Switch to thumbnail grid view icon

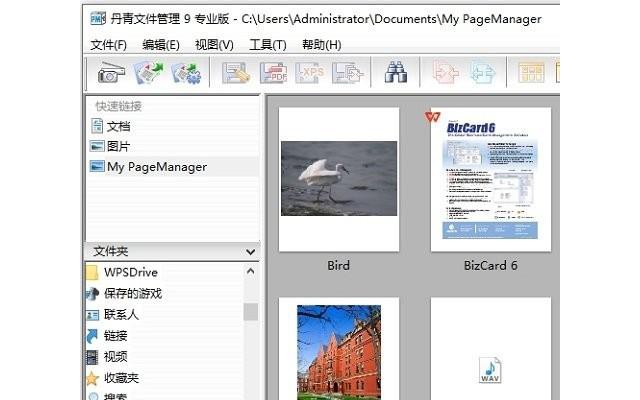click(x=531, y=73)
